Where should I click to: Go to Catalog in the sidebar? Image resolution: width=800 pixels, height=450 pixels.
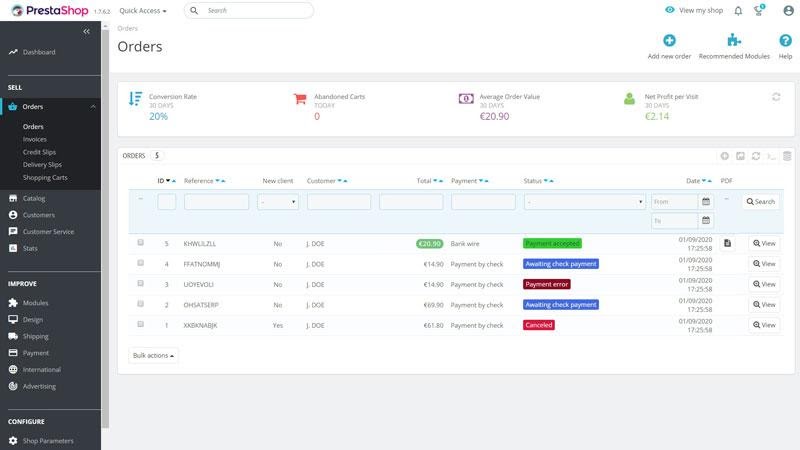[34, 198]
